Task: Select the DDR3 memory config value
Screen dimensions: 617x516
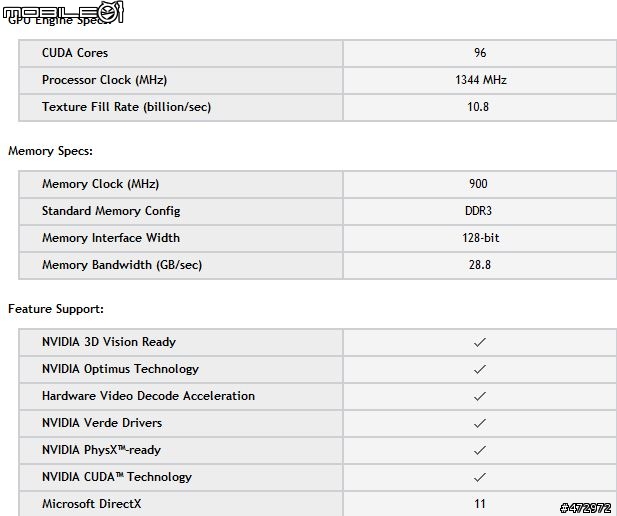Action: pos(478,211)
